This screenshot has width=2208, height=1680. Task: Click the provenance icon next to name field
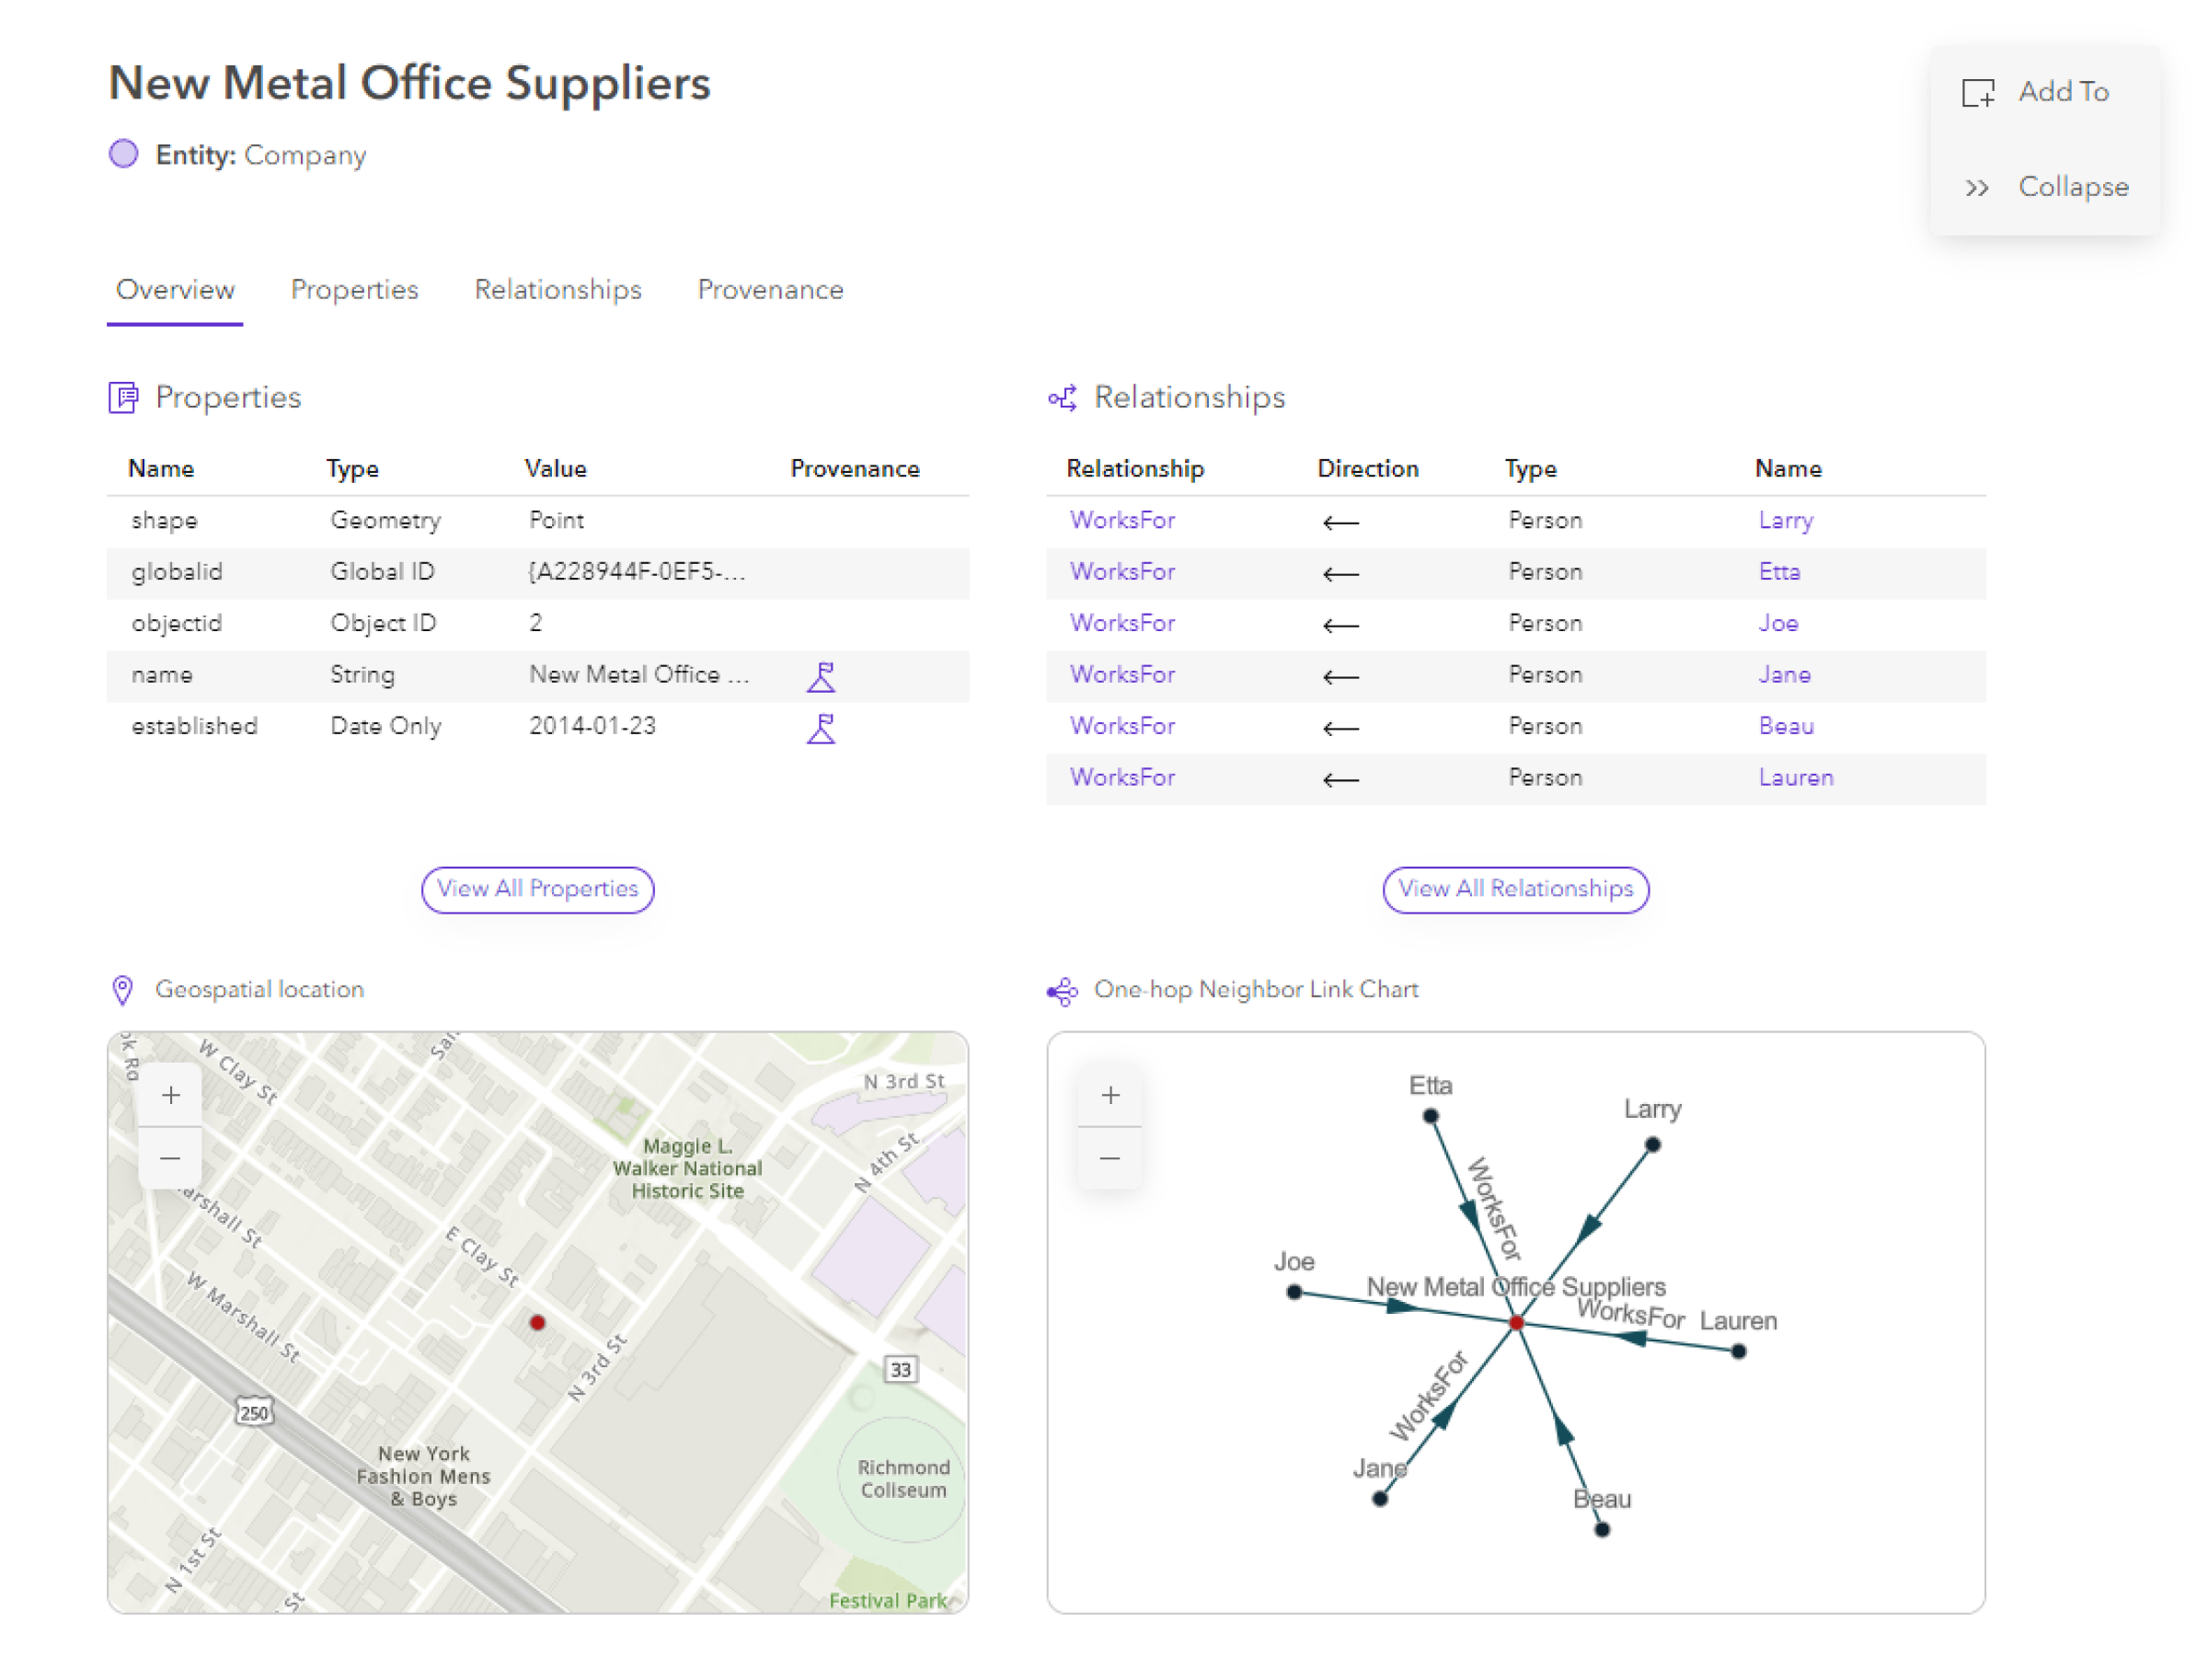point(821,676)
